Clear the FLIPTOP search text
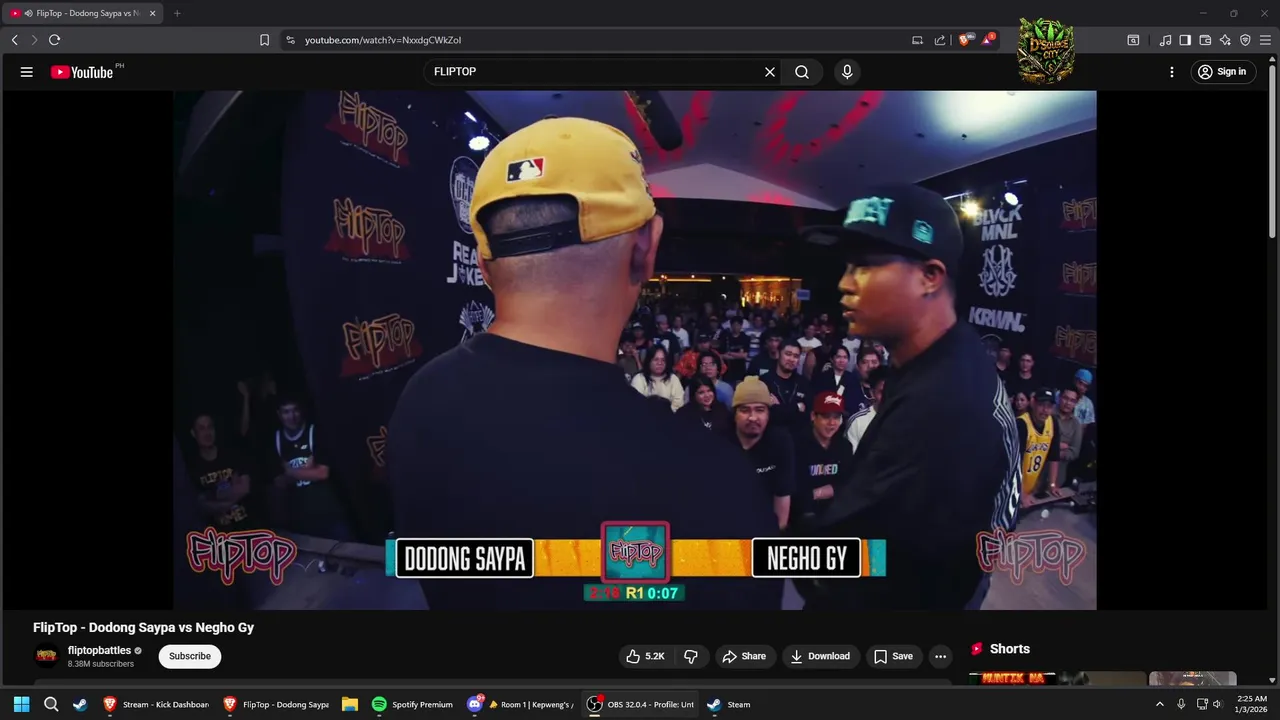 [x=770, y=72]
